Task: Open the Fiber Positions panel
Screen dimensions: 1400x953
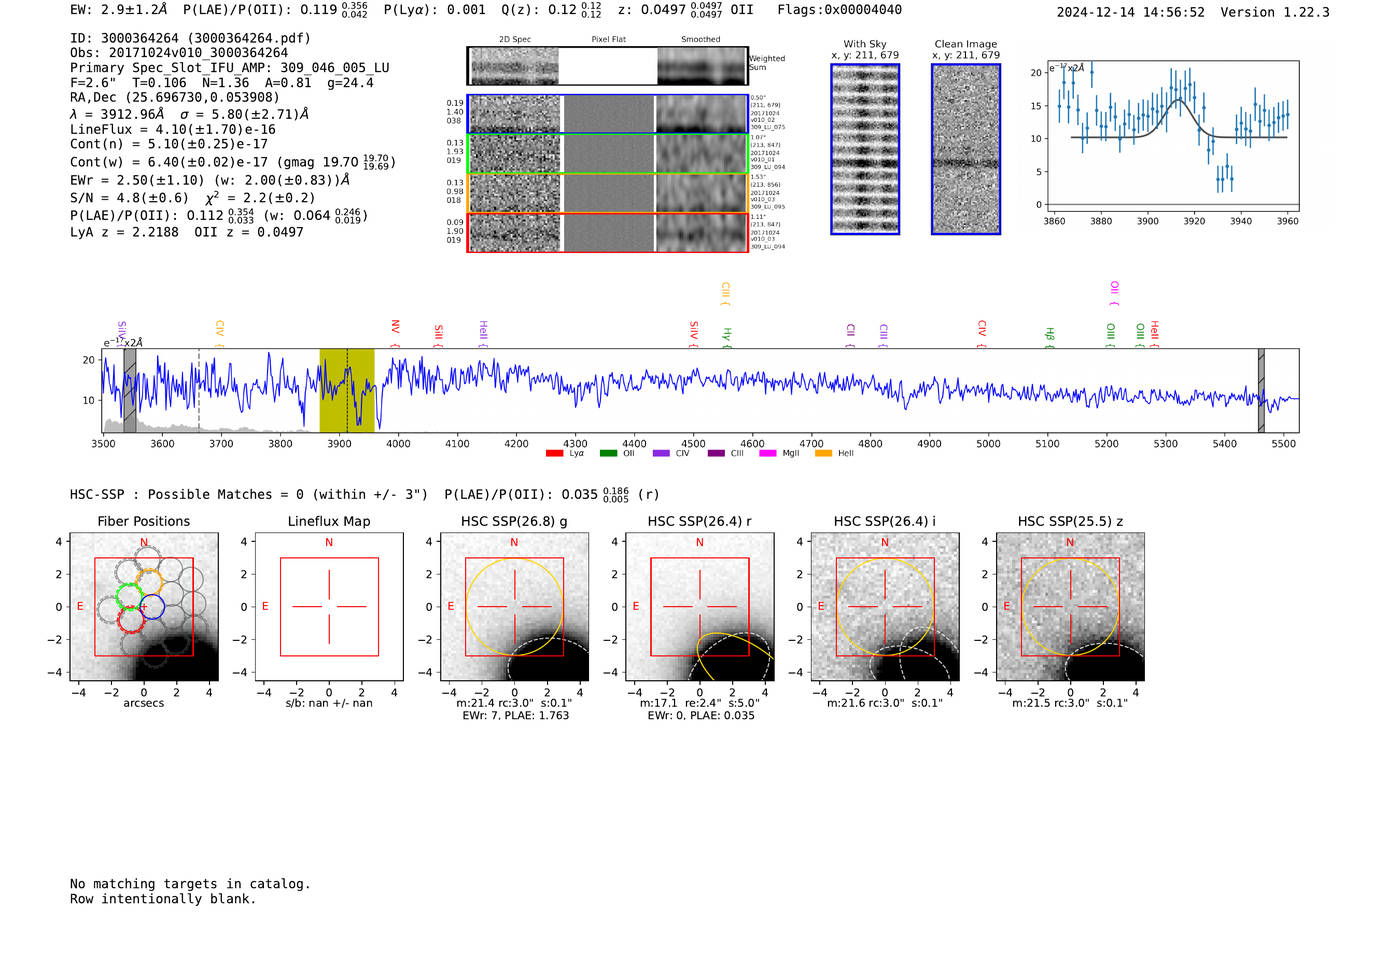Action: (144, 607)
